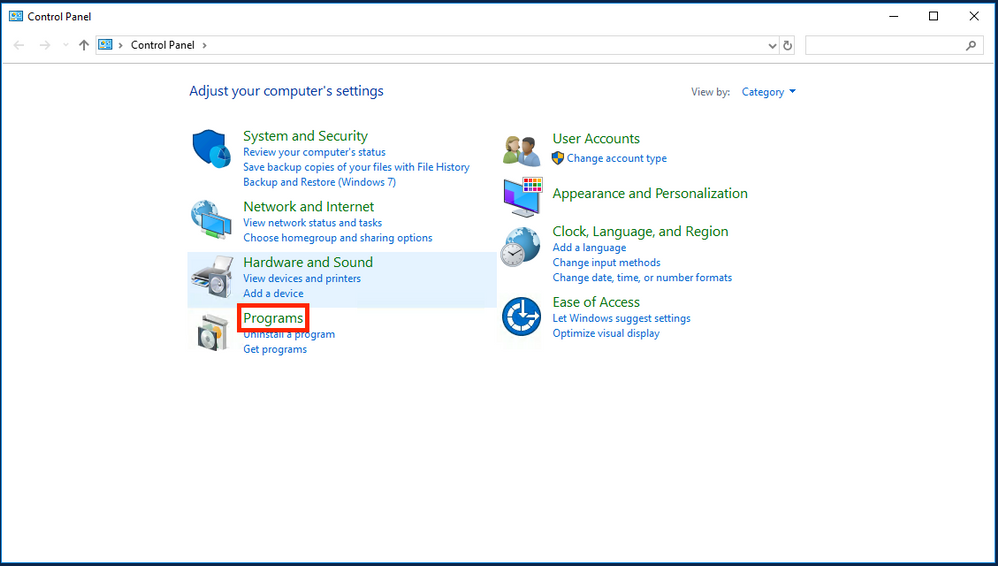Close the Control Panel window

[x=974, y=17]
